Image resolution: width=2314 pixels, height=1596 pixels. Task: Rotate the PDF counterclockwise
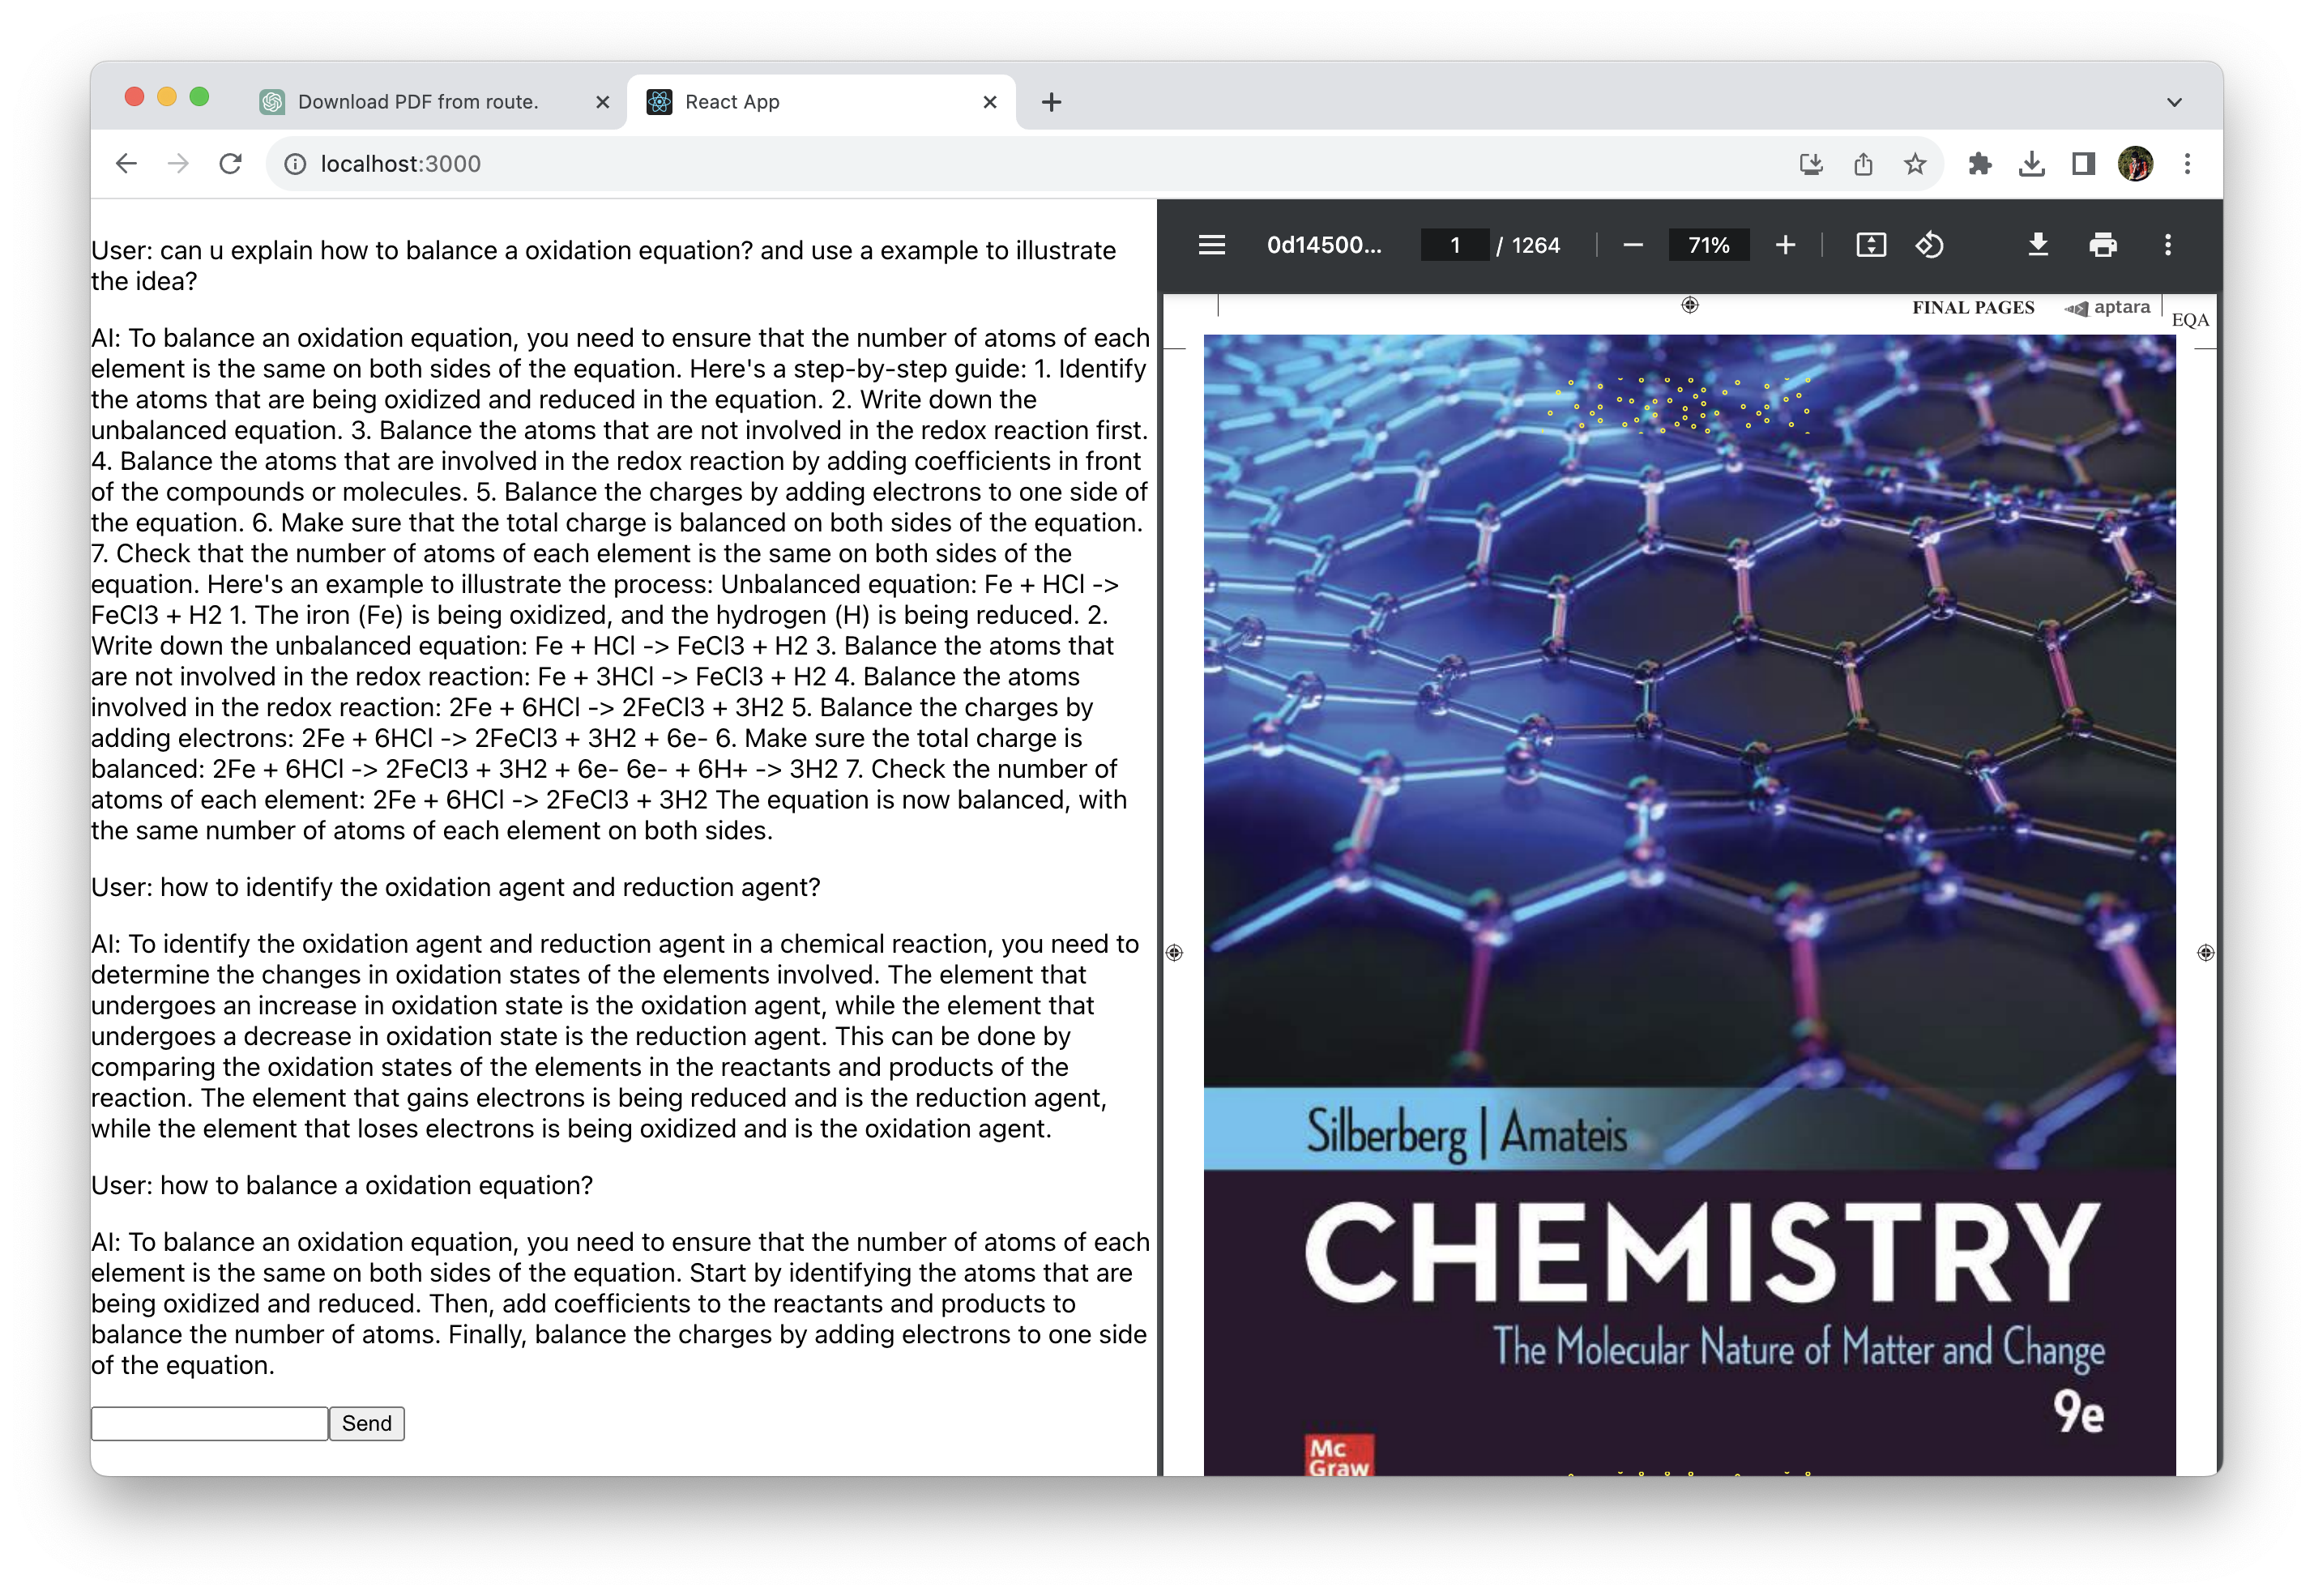tap(1929, 245)
